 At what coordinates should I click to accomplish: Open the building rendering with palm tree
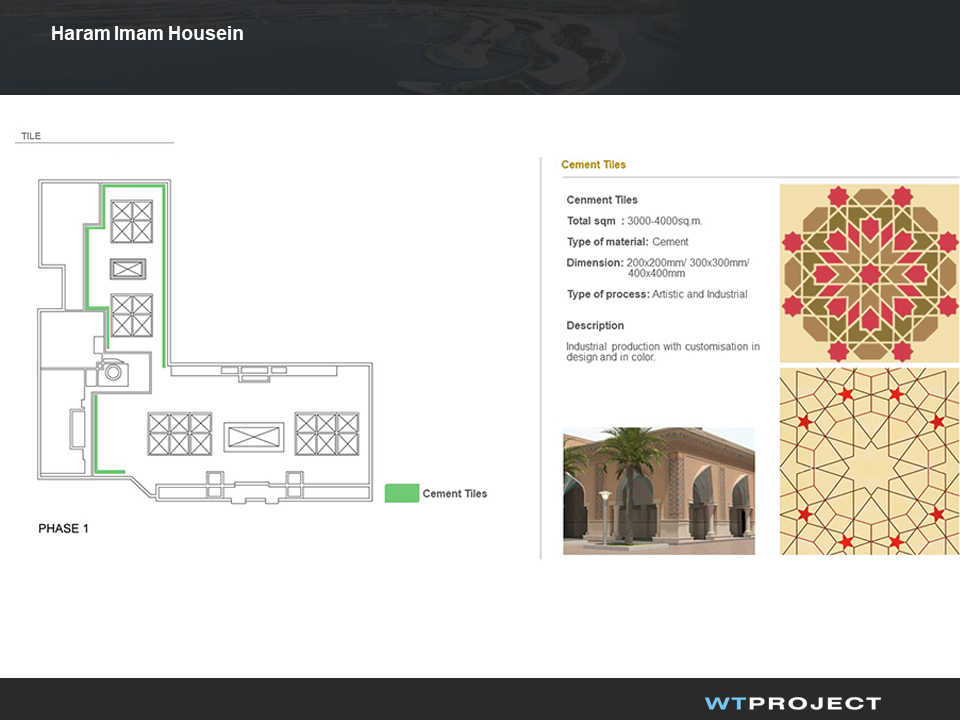659,491
